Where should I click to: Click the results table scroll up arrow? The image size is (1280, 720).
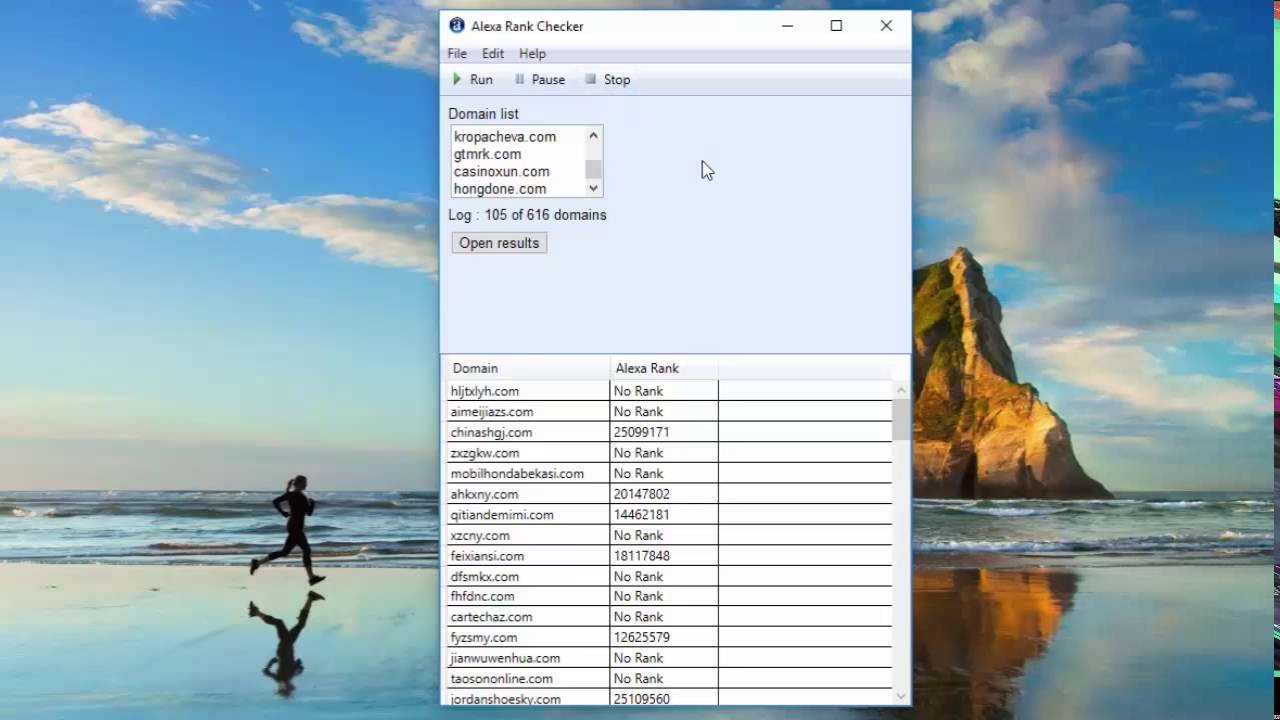tap(901, 390)
